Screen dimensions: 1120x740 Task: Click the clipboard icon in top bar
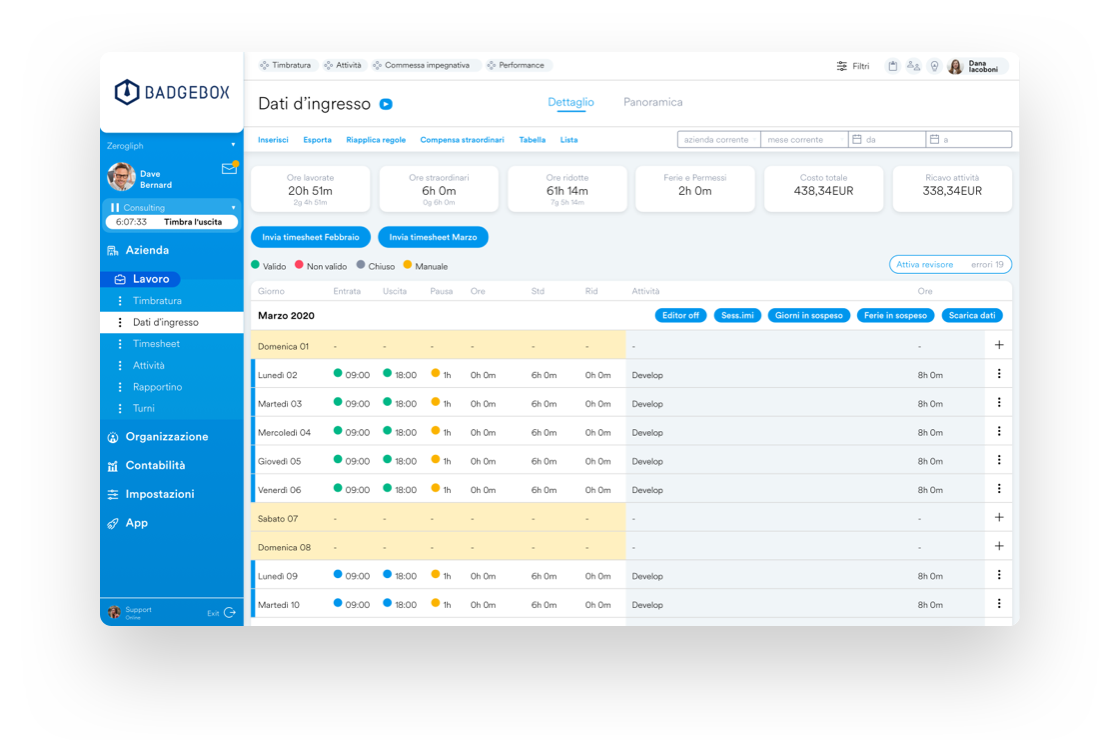(893, 66)
